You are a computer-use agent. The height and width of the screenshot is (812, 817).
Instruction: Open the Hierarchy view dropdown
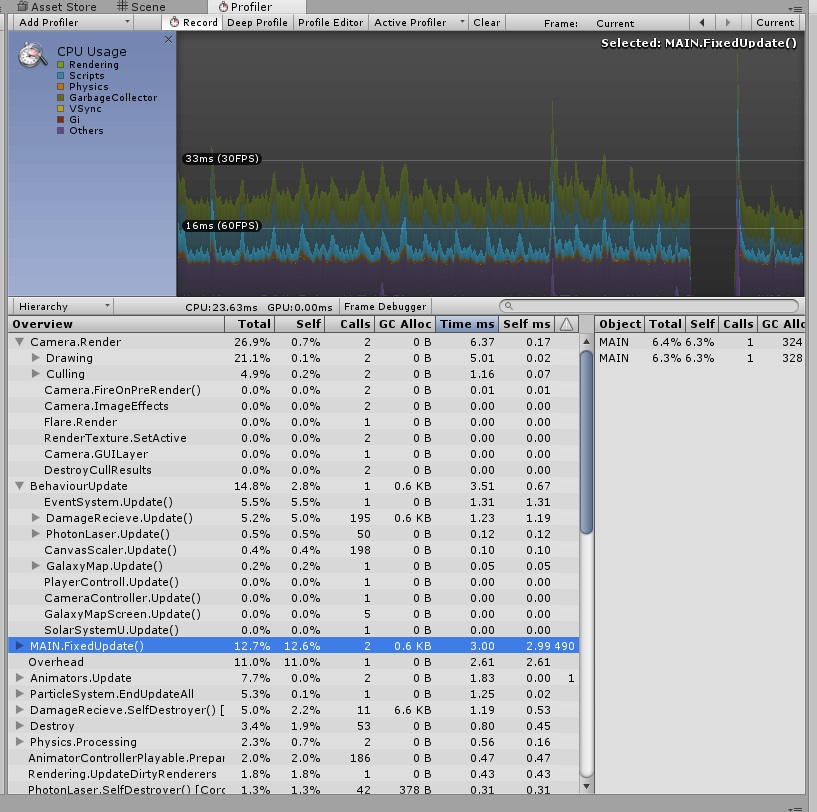coord(63,306)
